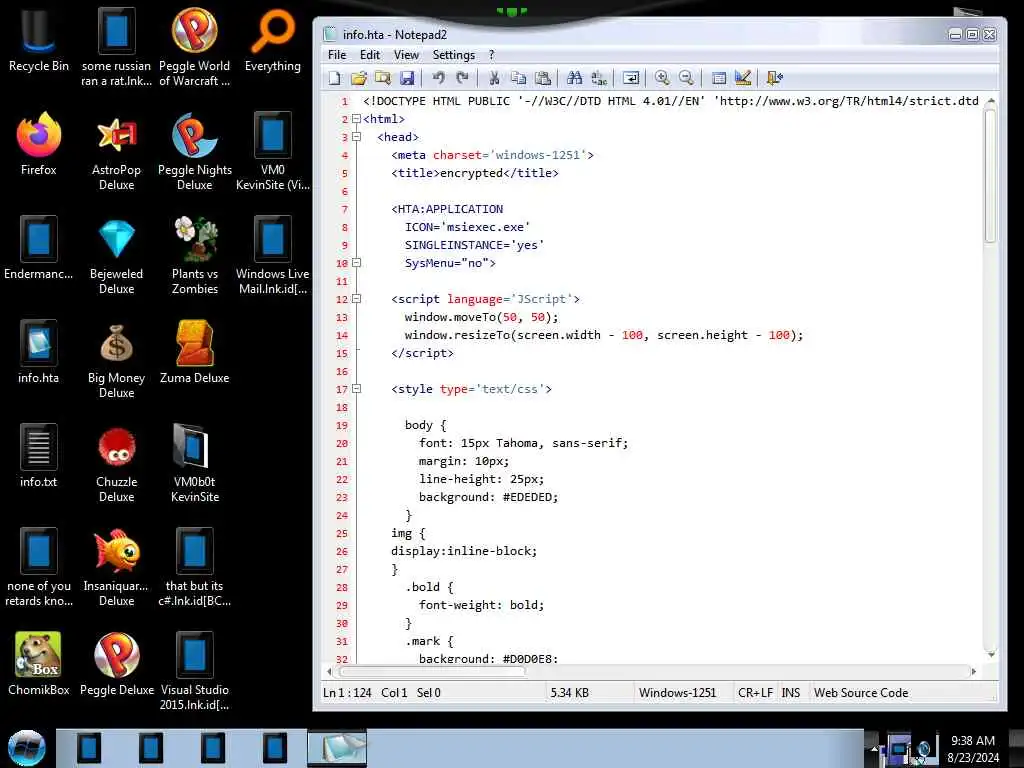Select the info.hta desktop file icon

pos(39,351)
